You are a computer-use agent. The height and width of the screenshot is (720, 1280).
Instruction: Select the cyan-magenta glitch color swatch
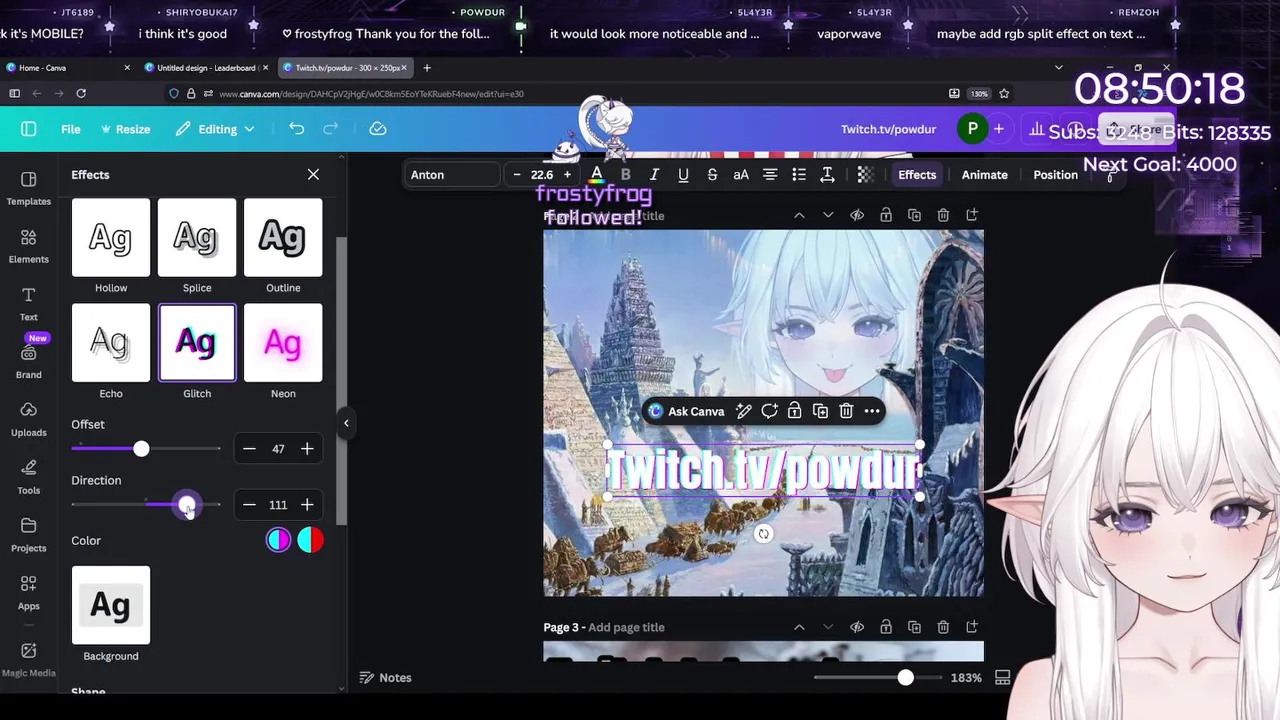click(x=278, y=540)
